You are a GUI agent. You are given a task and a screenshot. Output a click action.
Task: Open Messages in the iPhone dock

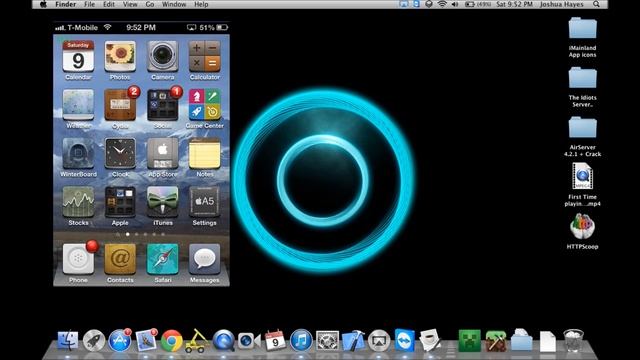click(x=204, y=260)
